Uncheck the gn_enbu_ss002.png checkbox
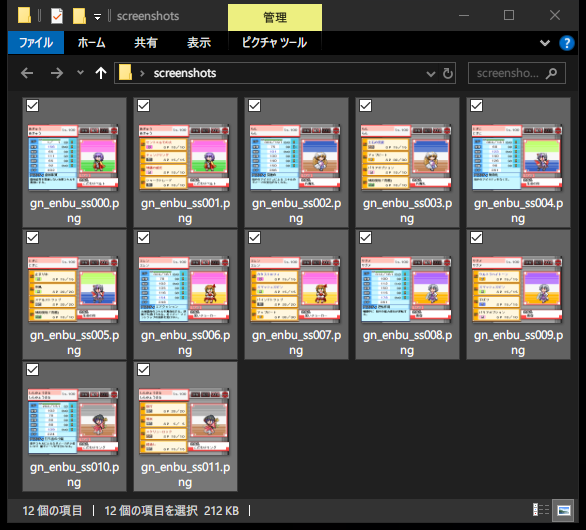 point(255,106)
